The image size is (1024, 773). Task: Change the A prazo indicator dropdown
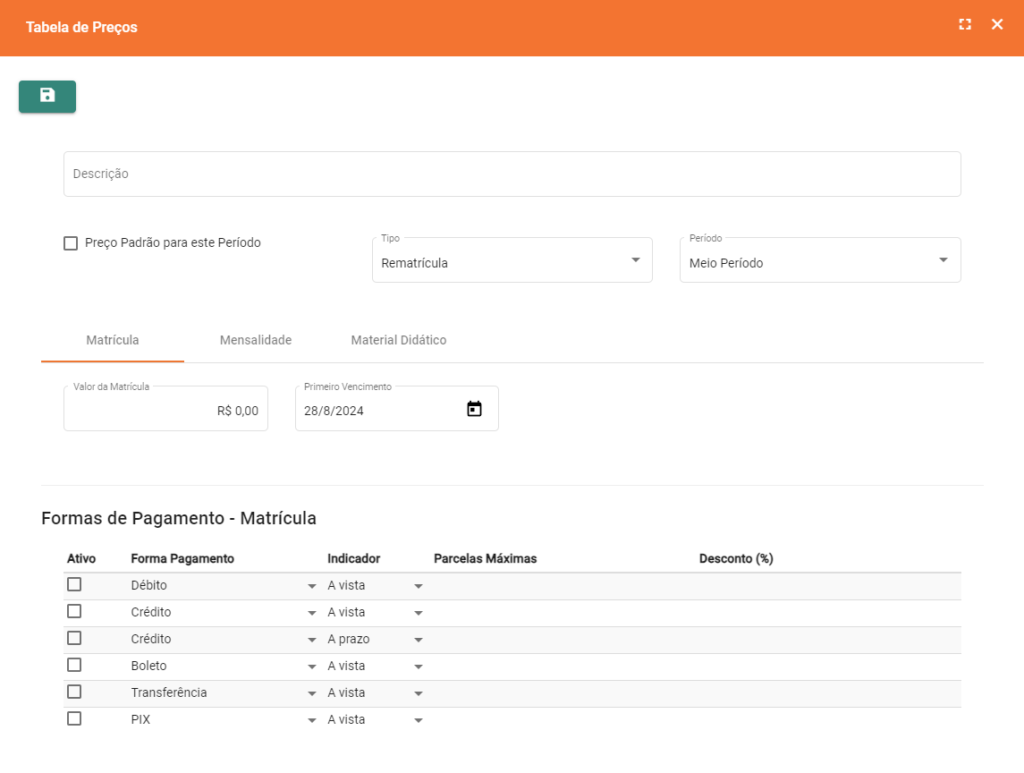418,640
